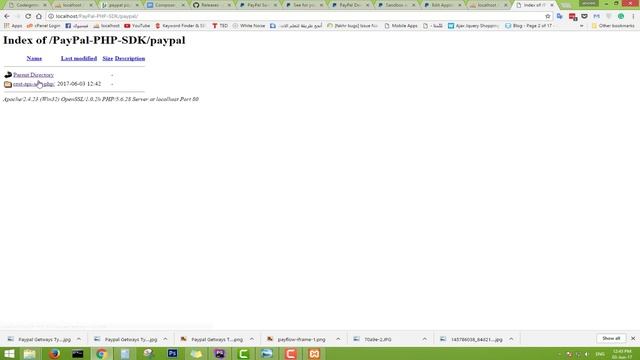Open the rest-api-sdk-php folder link
The width and height of the screenshot is (640, 360).
[x=33, y=84]
